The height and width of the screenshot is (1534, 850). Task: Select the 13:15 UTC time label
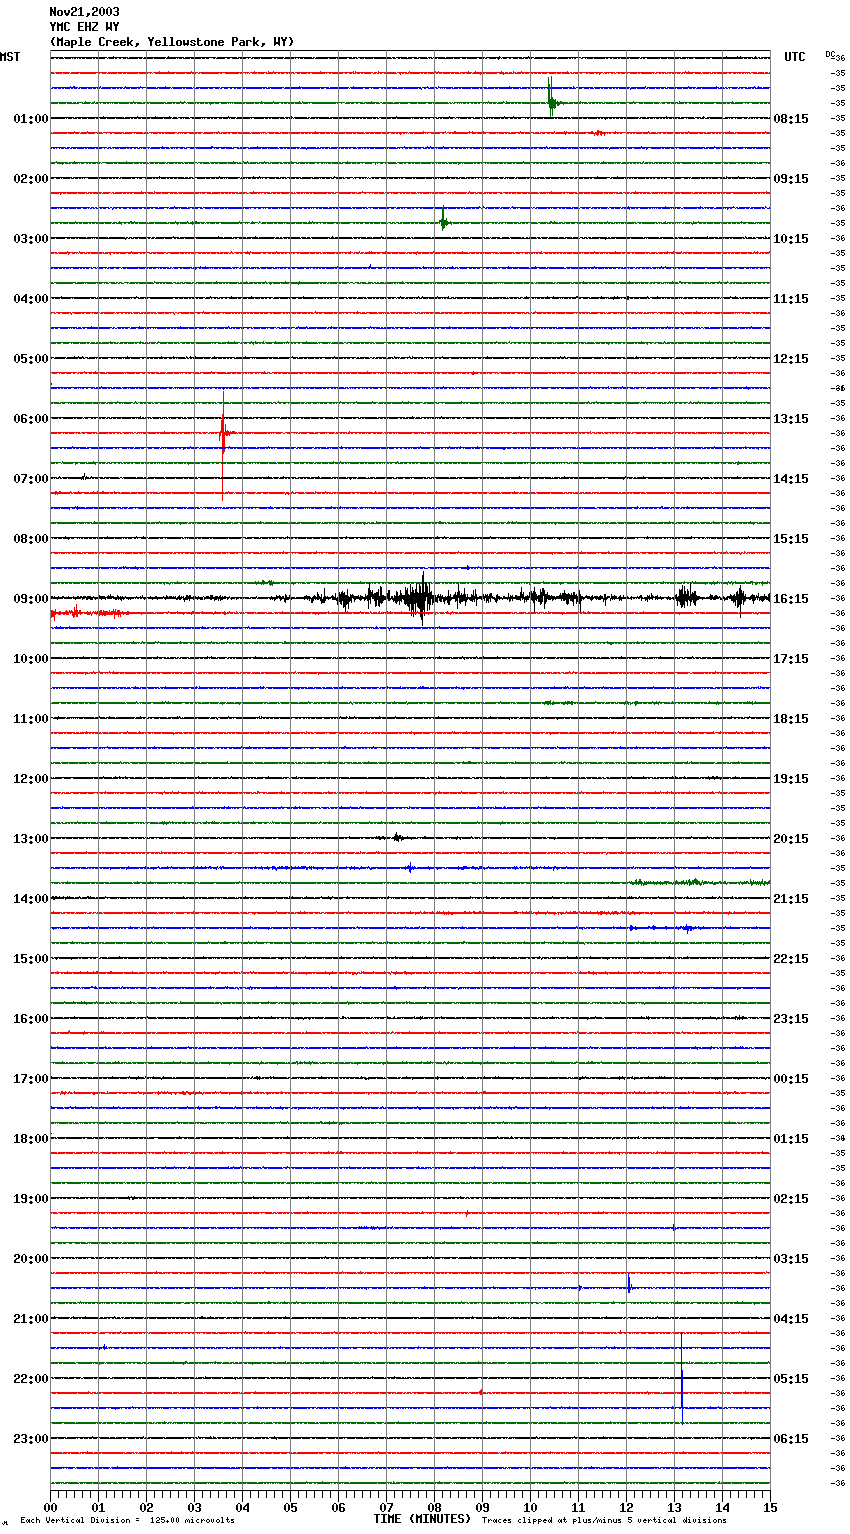point(791,419)
